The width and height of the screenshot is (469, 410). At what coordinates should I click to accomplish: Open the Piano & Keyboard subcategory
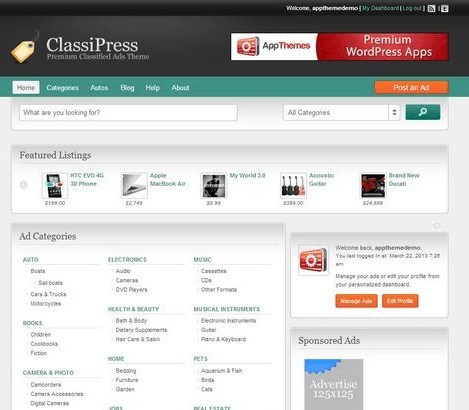[x=223, y=339]
